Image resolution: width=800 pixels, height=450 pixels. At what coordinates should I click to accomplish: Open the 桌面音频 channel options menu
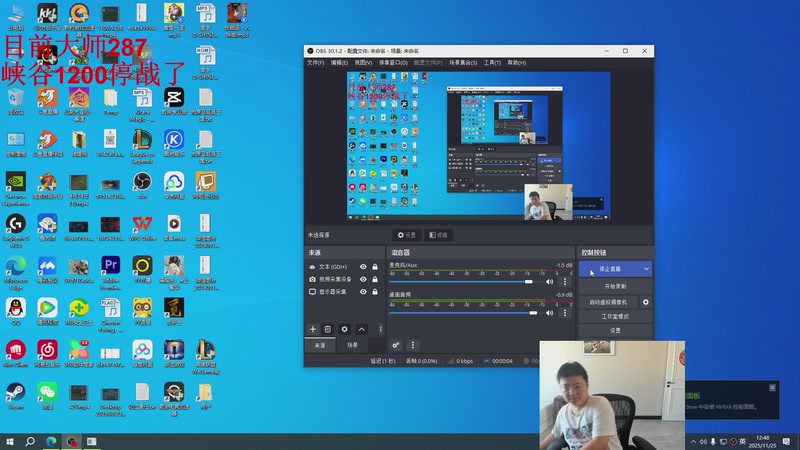(x=565, y=313)
